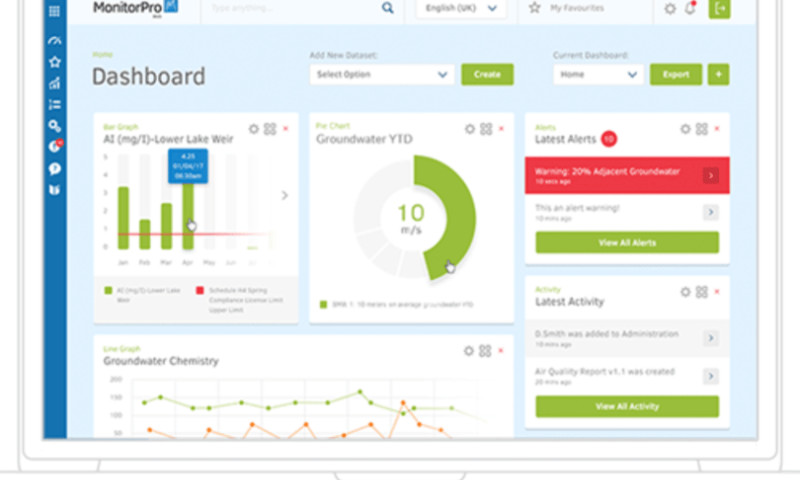Open the grid apps menu icon

click(54, 11)
